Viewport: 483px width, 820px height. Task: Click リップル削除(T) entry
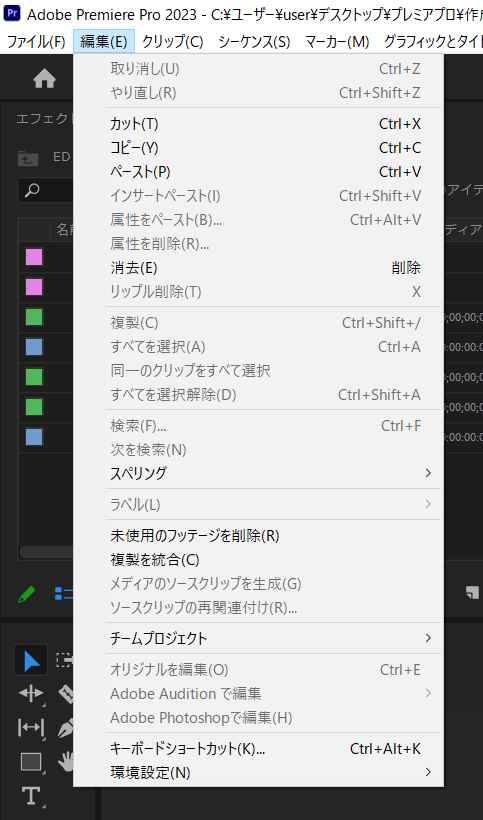click(259, 291)
